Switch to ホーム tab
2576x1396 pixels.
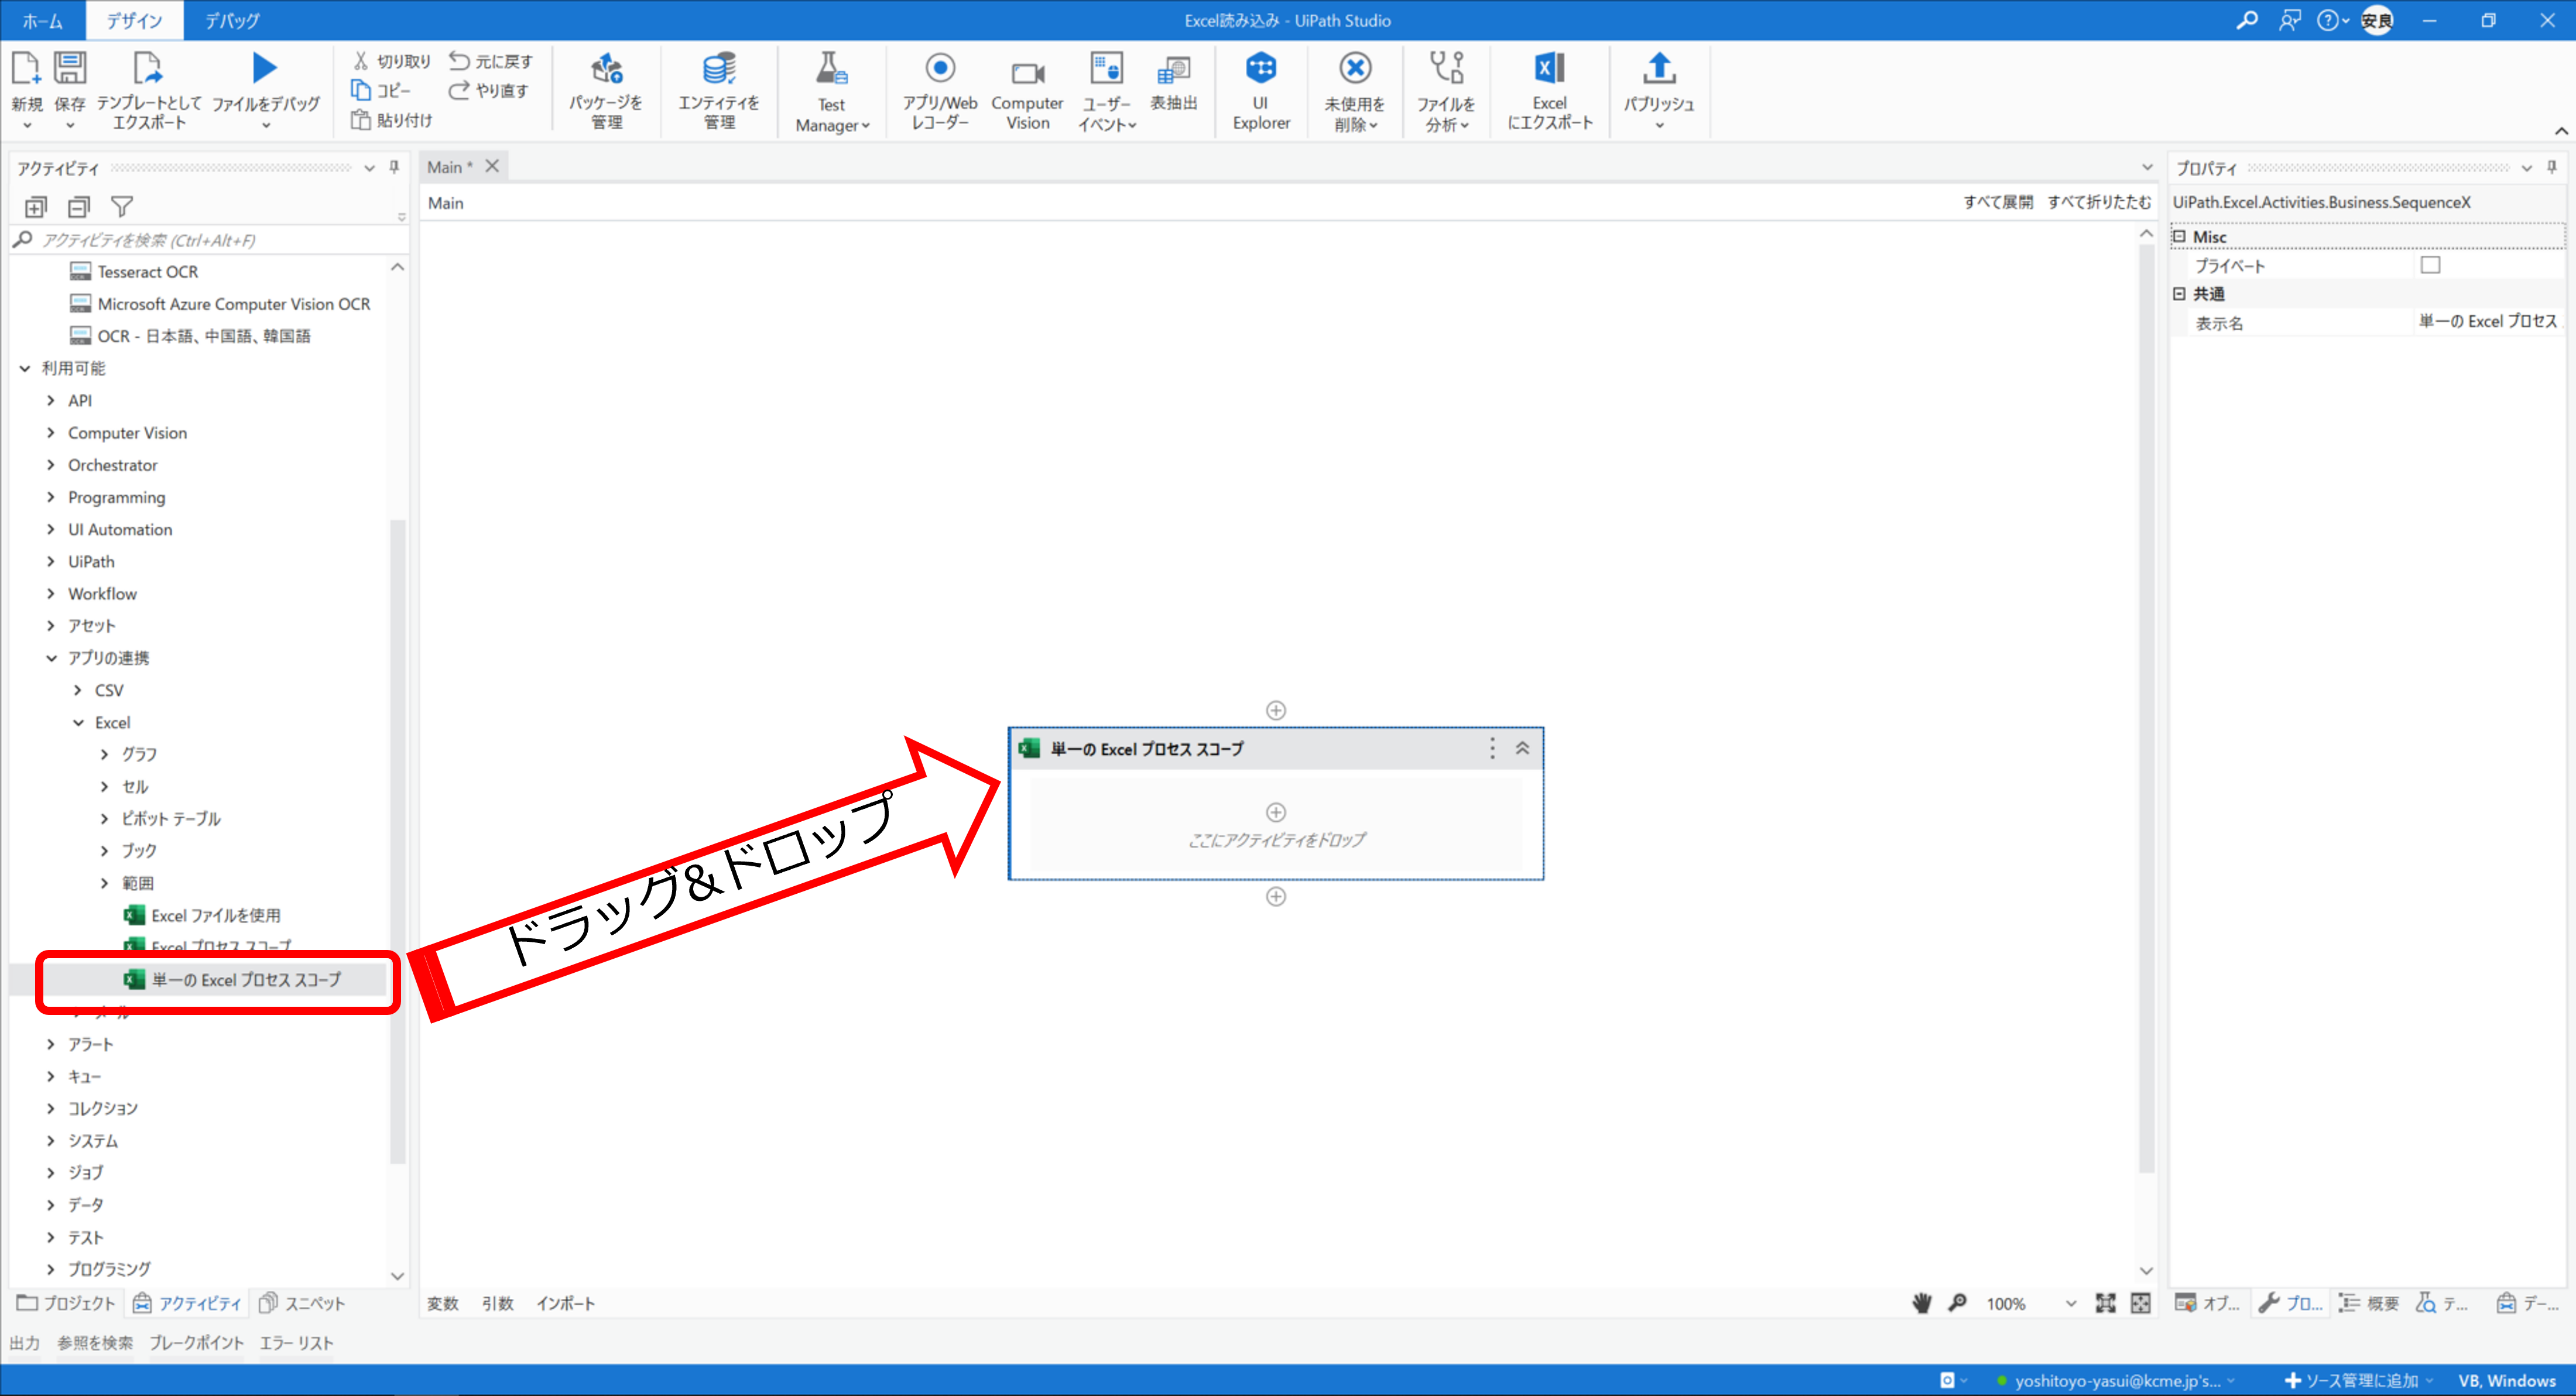click(42, 20)
